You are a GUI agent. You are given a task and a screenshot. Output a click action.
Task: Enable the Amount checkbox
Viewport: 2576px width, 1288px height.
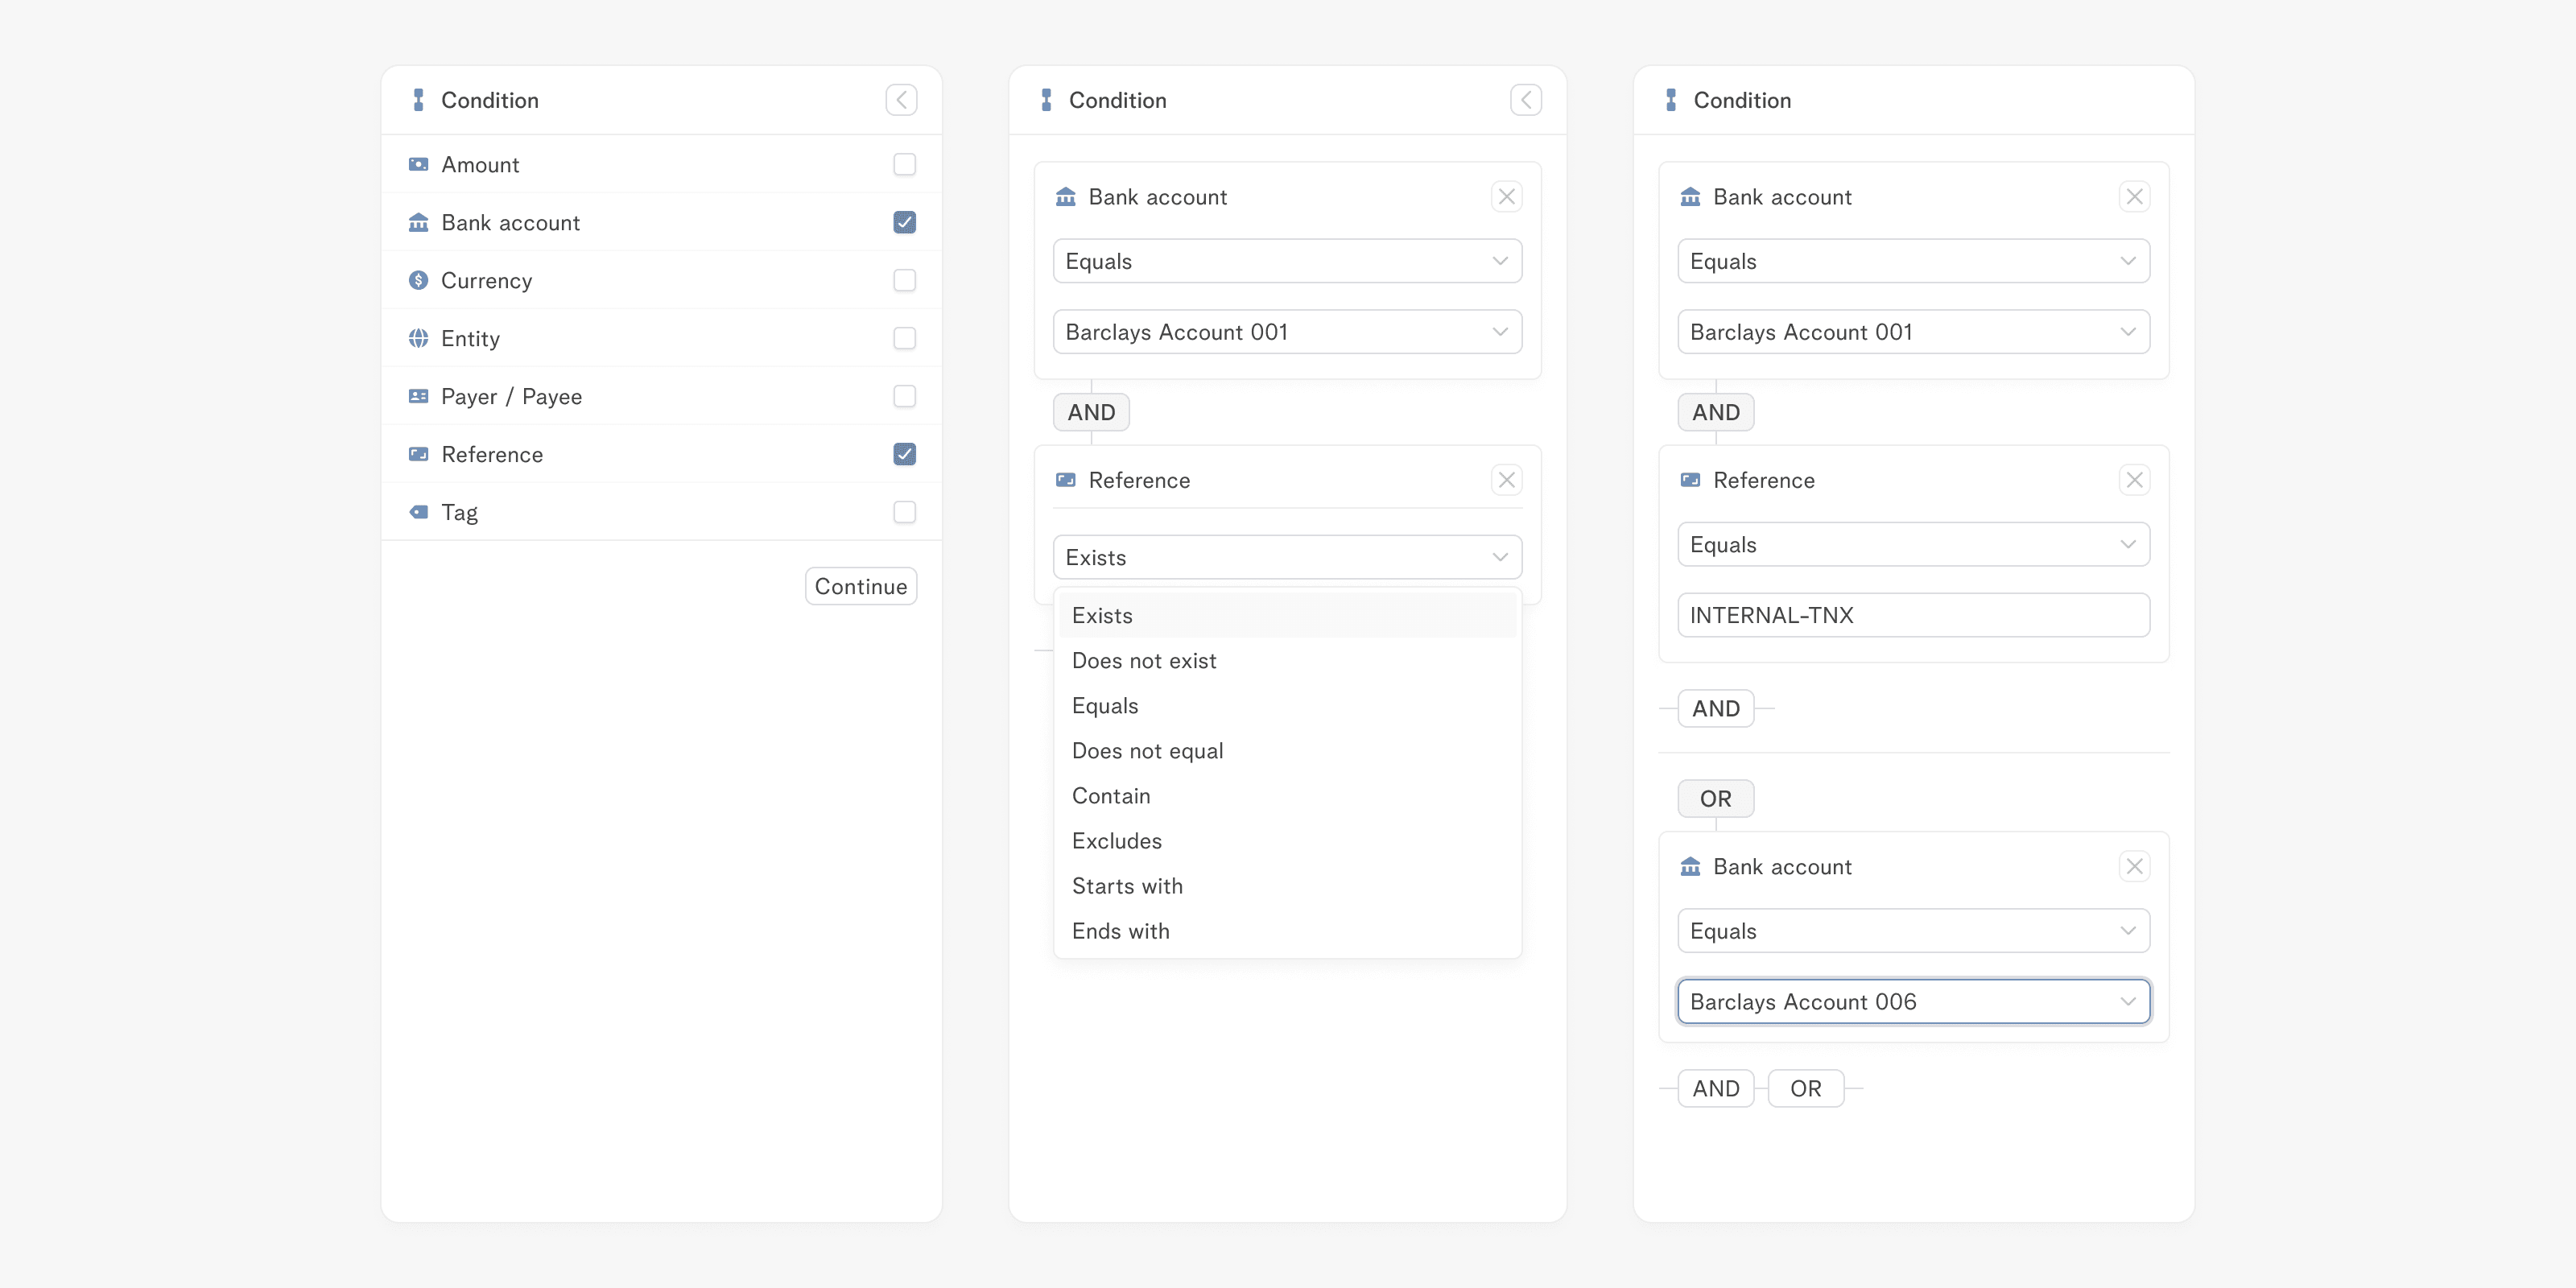[x=904, y=164]
